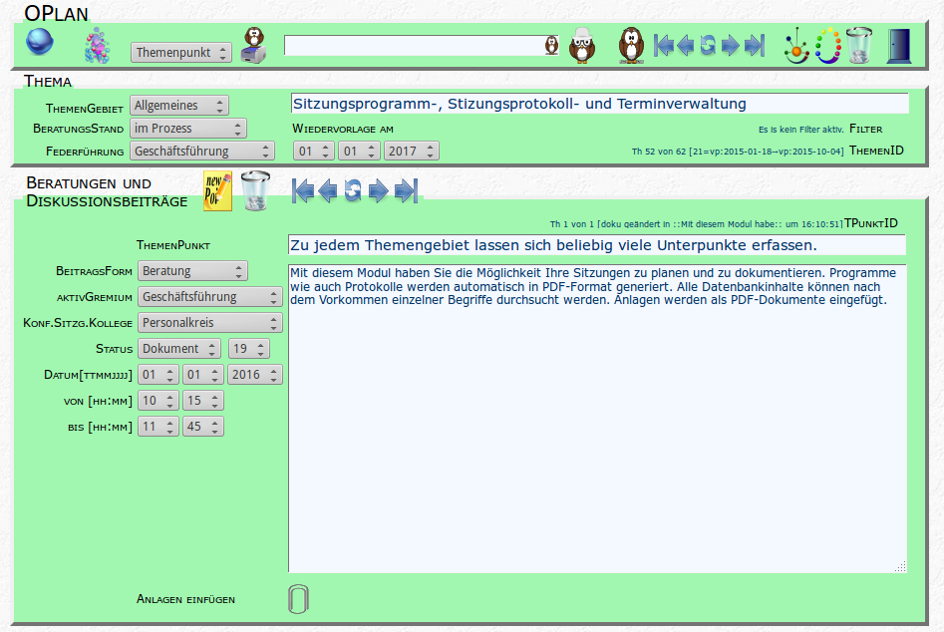Open the BeratungsStand dropdown 'im Prozess'
The width and height of the screenshot is (944, 632).
pyautogui.click(x=188, y=128)
